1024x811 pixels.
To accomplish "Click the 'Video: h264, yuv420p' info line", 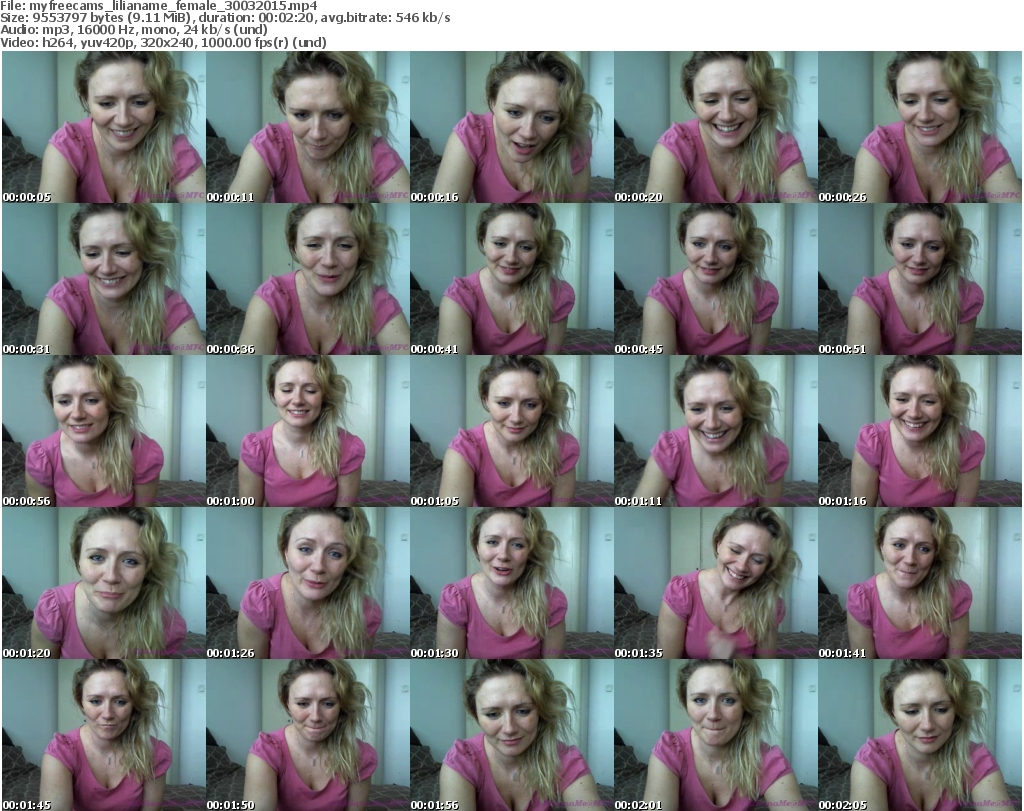I will point(163,42).
